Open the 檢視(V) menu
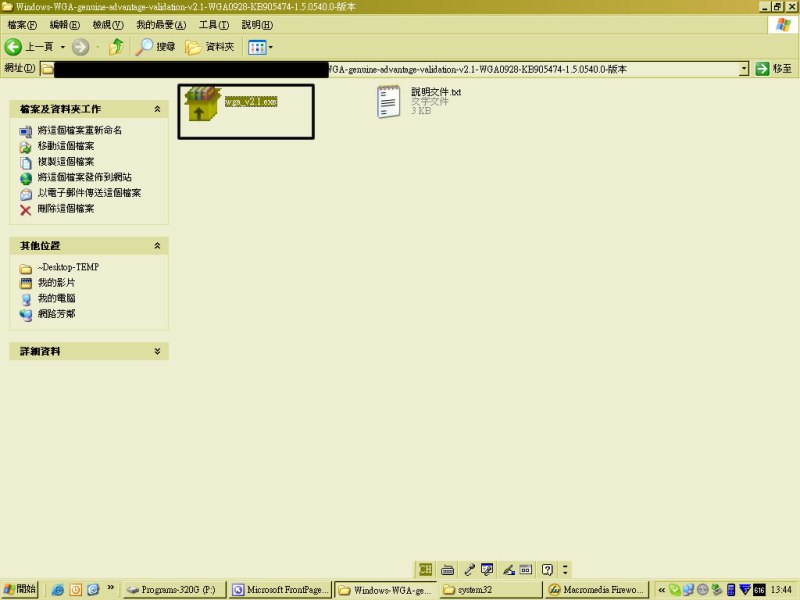 (x=108, y=24)
